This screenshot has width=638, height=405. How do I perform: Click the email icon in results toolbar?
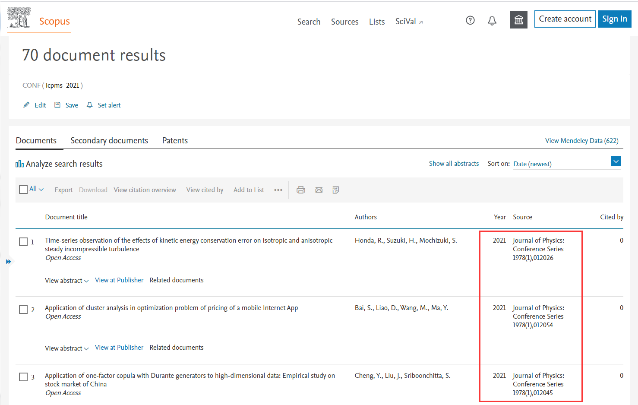pos(318,189)
